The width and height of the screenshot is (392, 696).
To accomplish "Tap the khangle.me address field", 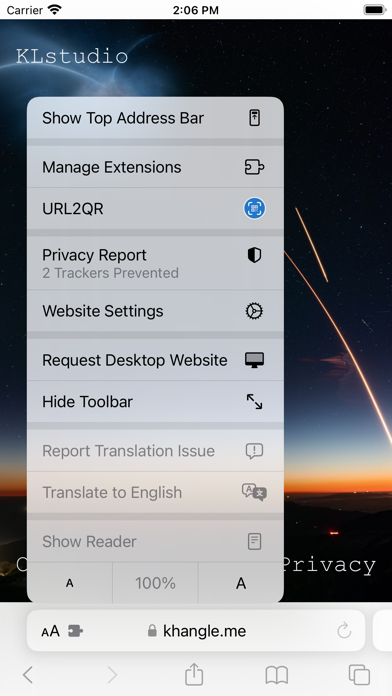I will pos(196,631).
